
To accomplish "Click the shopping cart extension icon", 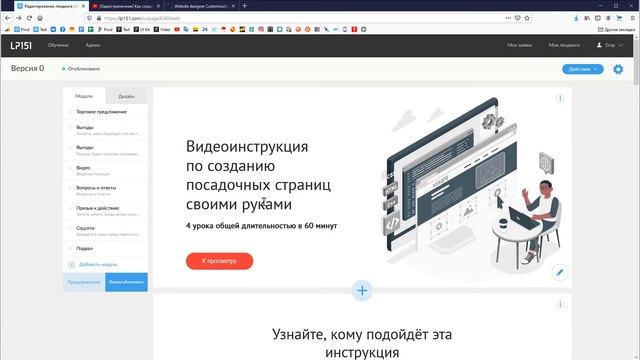I will coord(619,18).
